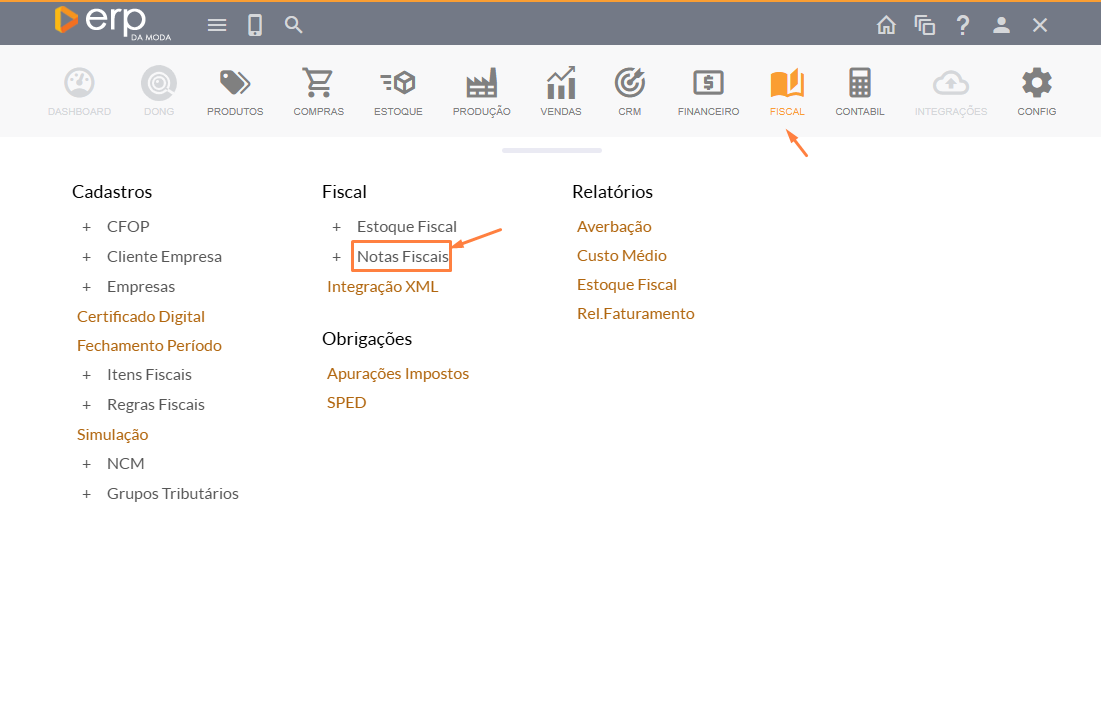Open the Integração XML link
1101x716 pixels.
pos(382,287)
